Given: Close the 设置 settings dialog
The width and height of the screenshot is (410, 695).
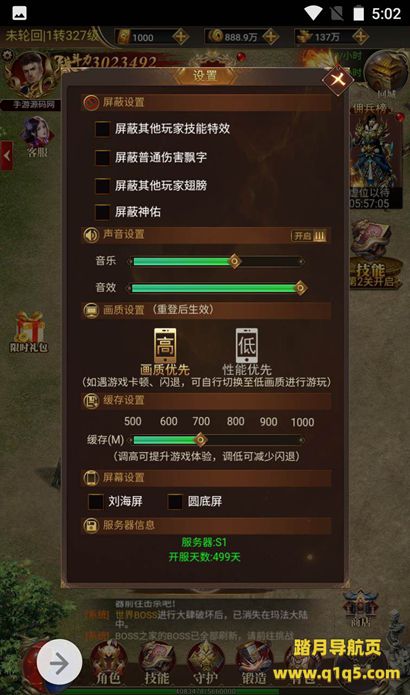Looking at the screenshot, I should click(338, 80).
